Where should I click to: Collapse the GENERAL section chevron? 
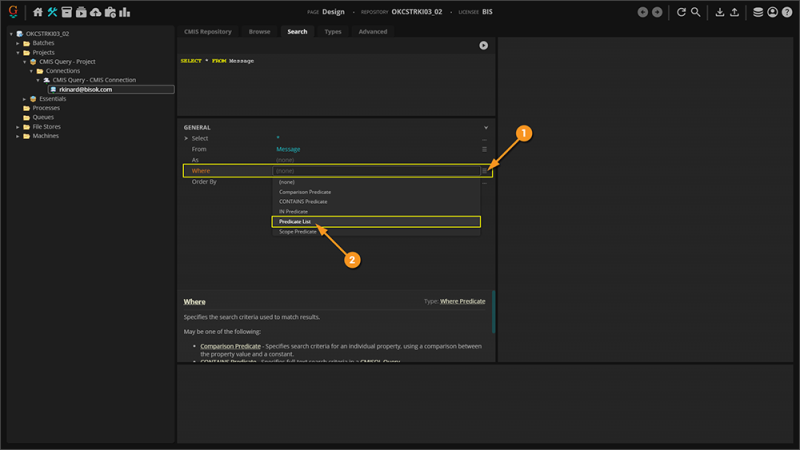[486, 128]
